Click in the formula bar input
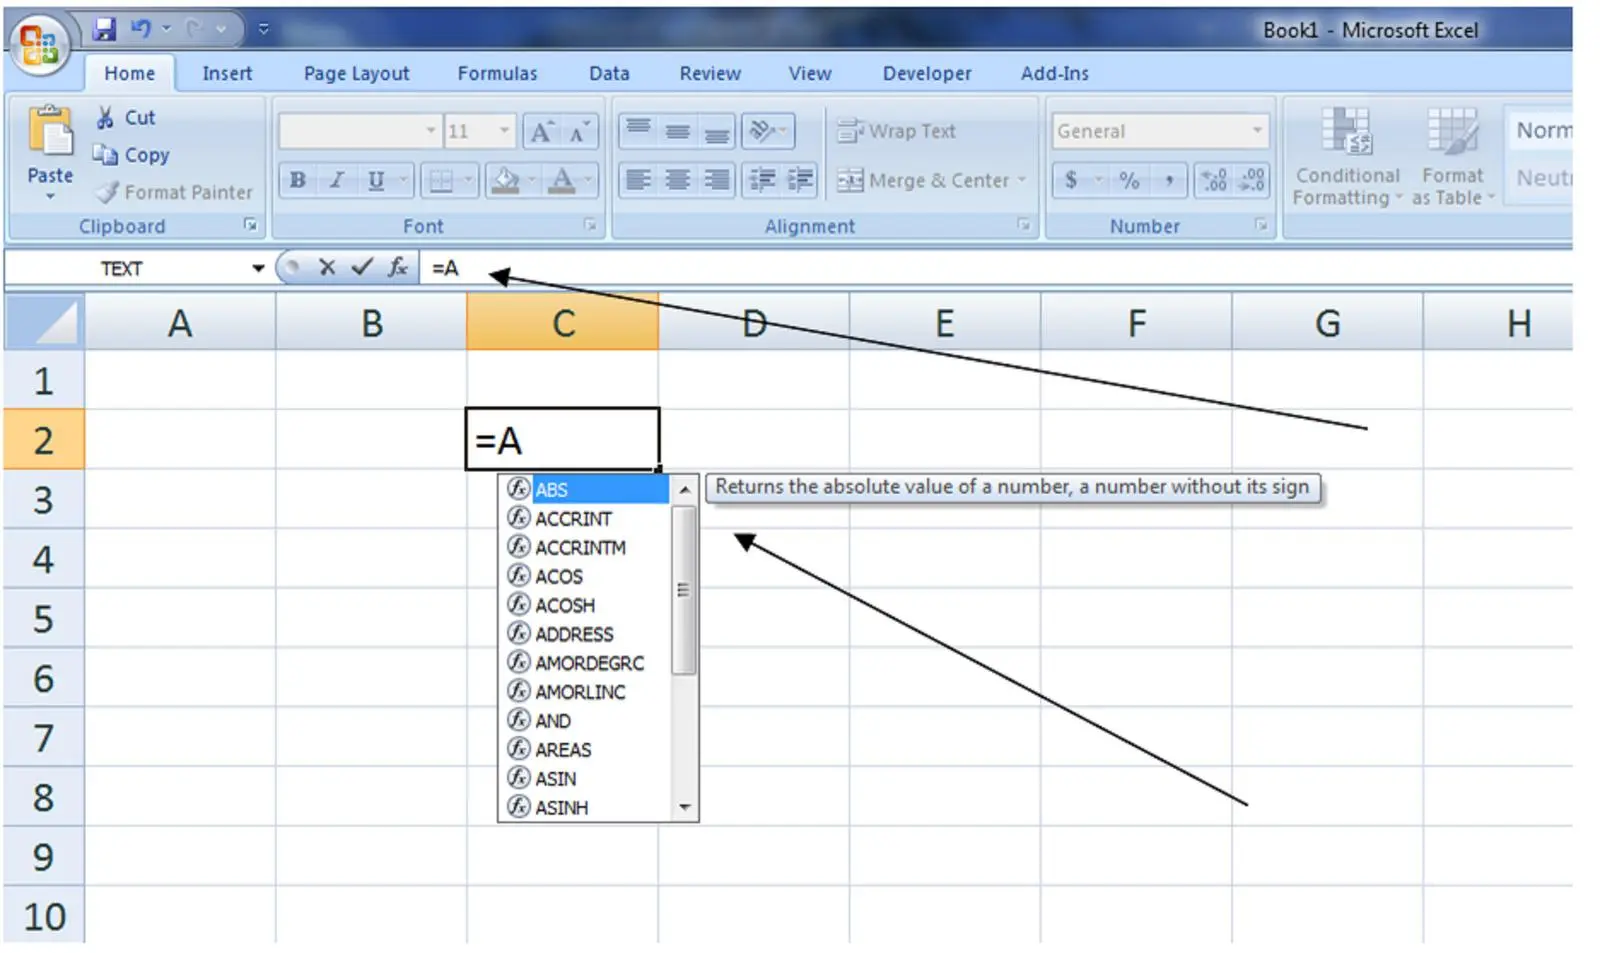The width and height of the screenshot is (1600, 953). click(995, 268)
